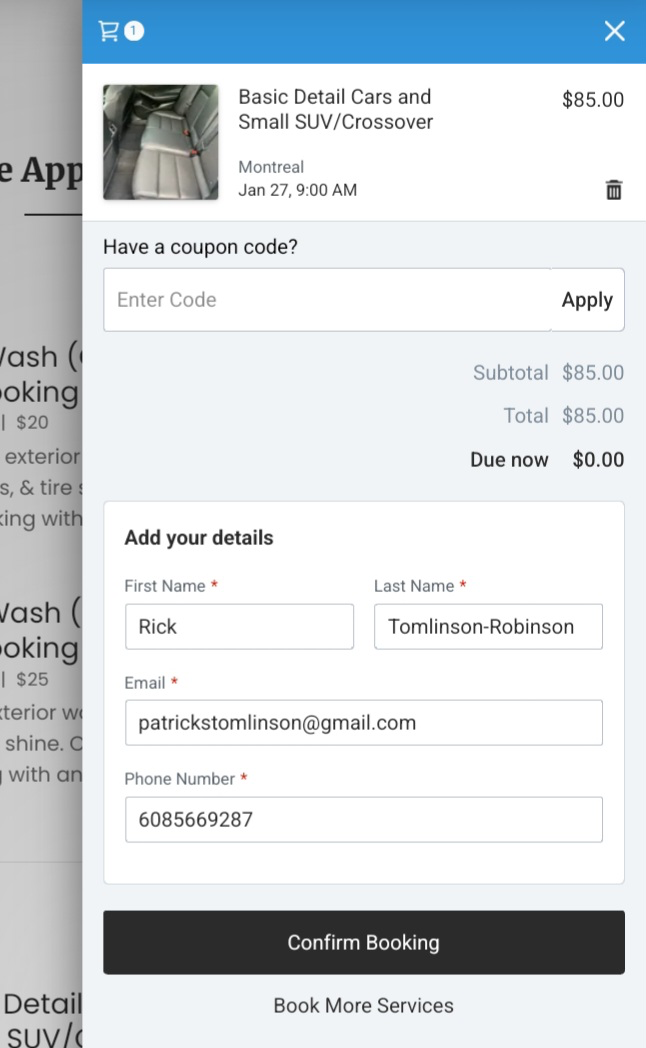Click the Montreal location label
This screenshot has height=1048, width=646.
271,166
